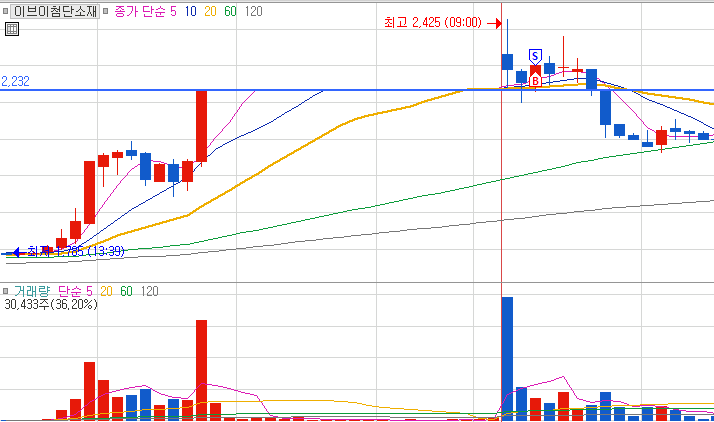Toggle the small square before 거래량
This screenshot has width=714, height=422.
point(5,291)
